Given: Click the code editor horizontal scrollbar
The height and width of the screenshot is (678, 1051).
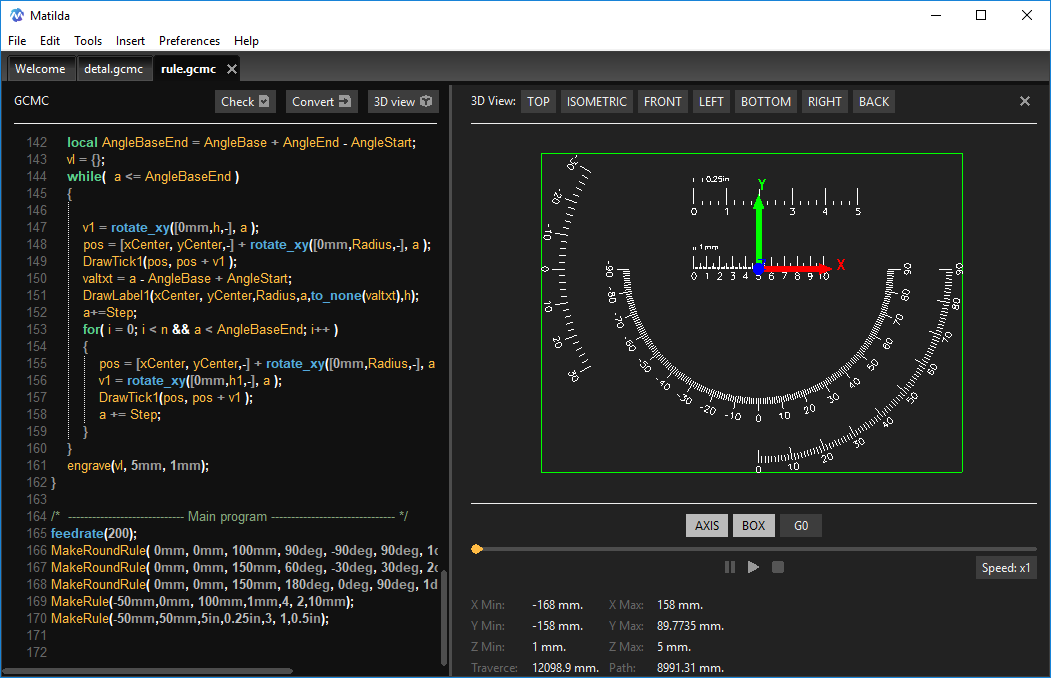Looking at the screenshot, I should (150, 671).
